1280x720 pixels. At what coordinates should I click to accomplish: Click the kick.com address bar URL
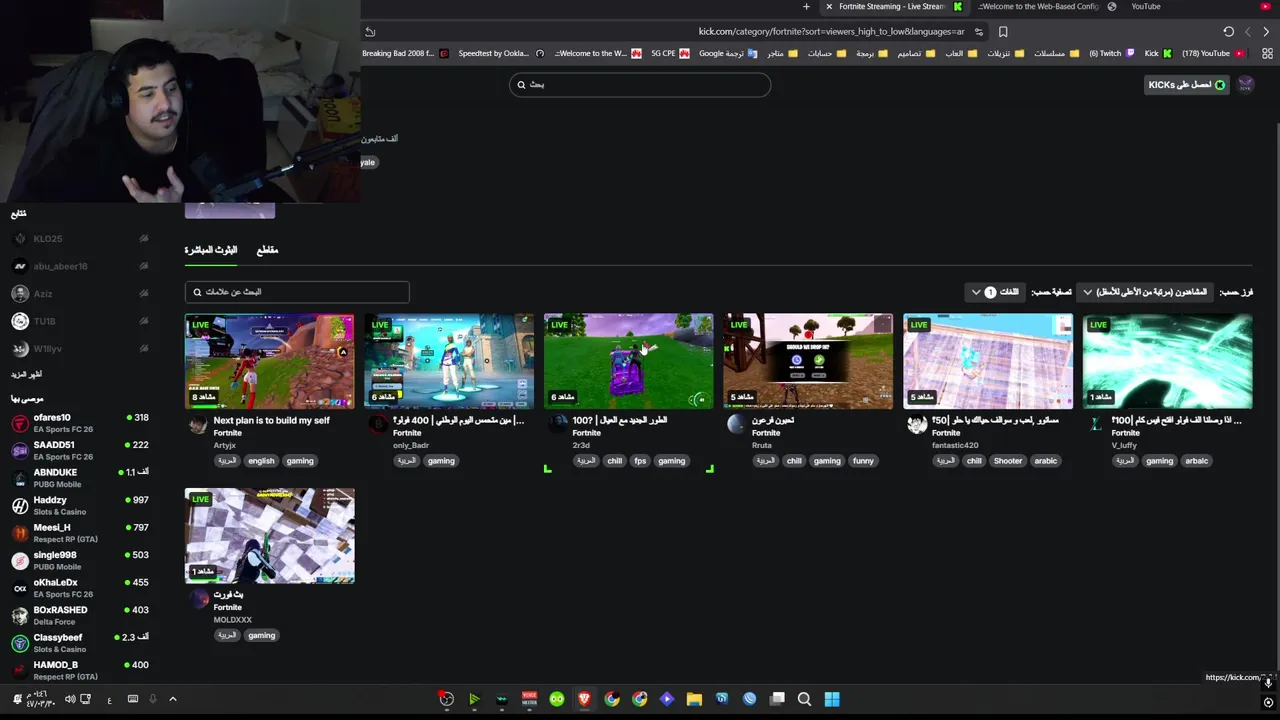pyautogui.click(x=831, y=32)
